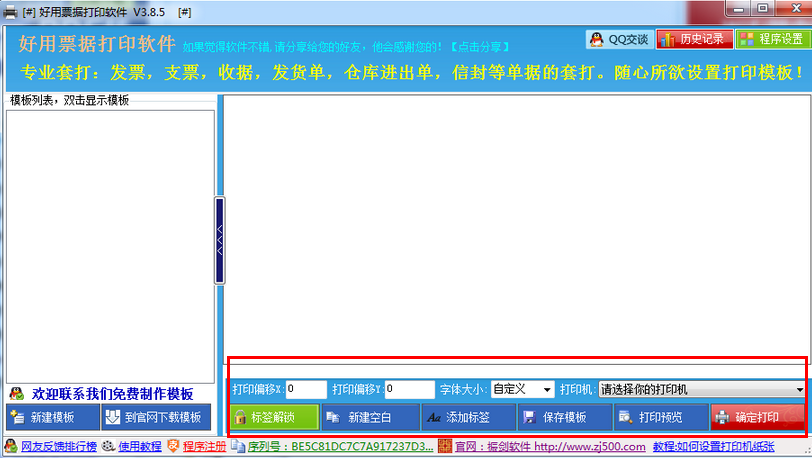
Task: Click the 标签解锁 label unlock button
Action: 274,417
